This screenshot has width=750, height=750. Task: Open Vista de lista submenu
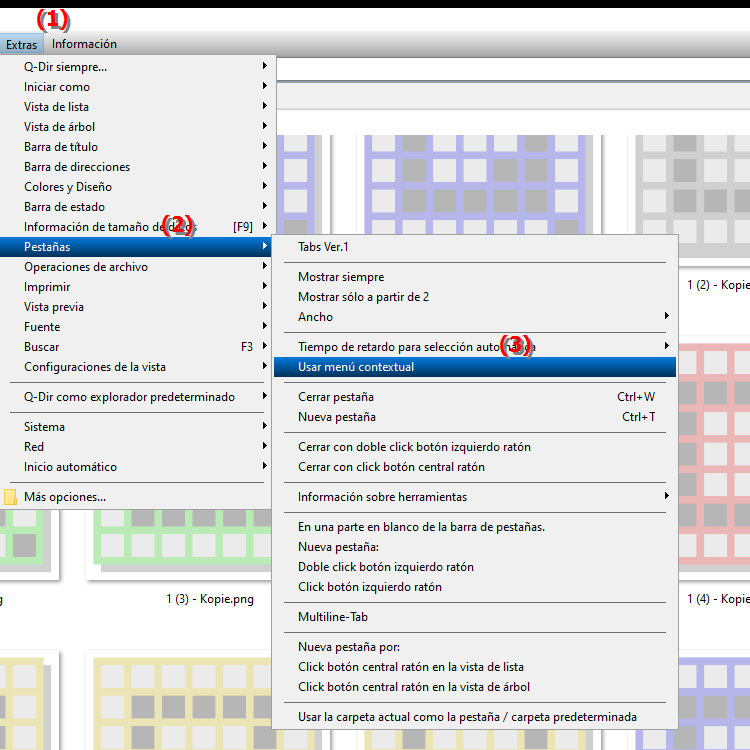click(x=137, y=107)
